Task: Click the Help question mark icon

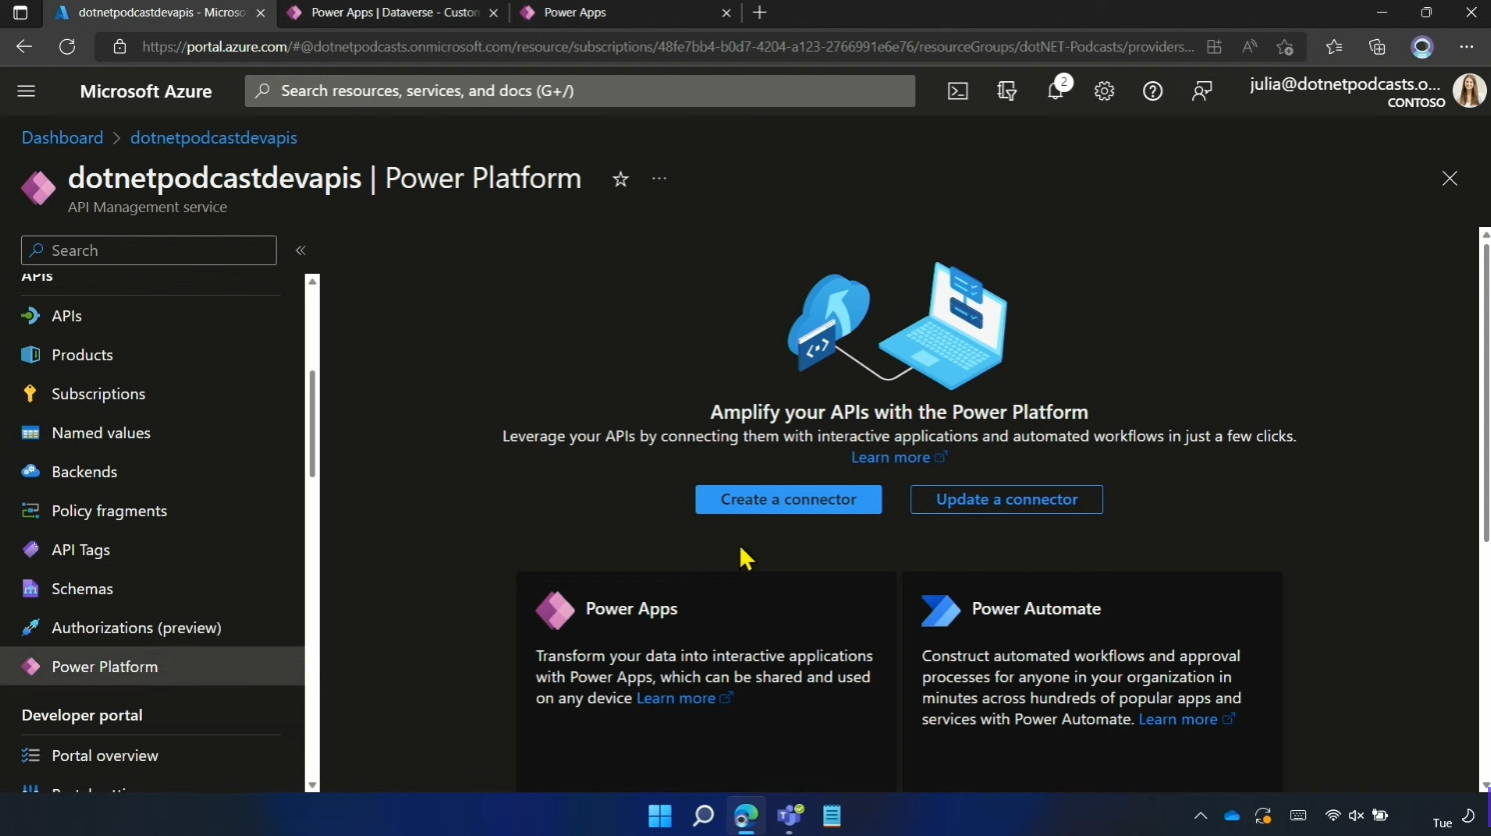Action: [1153, 91]
